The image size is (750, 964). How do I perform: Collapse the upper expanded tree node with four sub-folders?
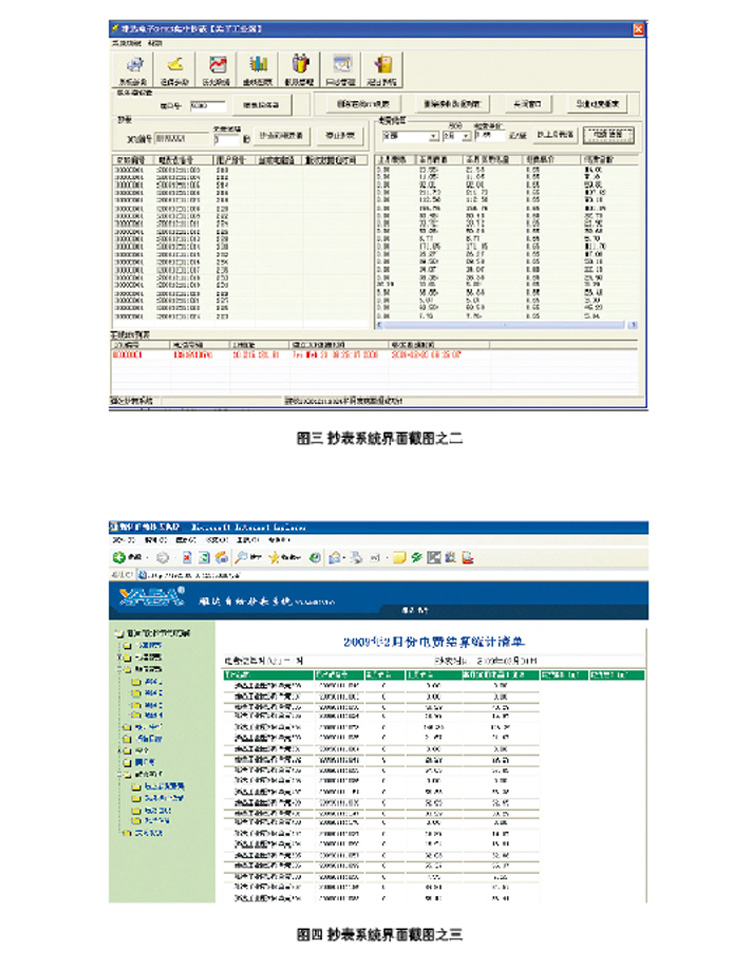[119, 669]
